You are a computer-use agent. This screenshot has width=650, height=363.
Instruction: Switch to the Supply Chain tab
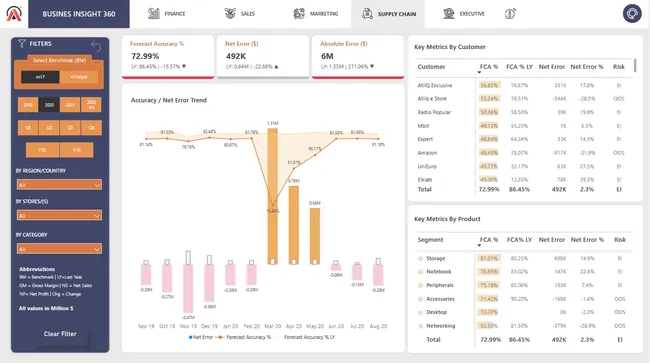(x=388, y=14)
